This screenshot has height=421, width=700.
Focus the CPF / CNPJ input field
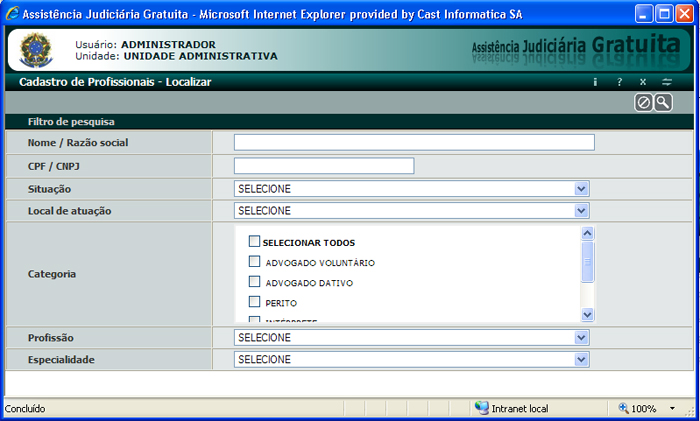tap(324, 166)
